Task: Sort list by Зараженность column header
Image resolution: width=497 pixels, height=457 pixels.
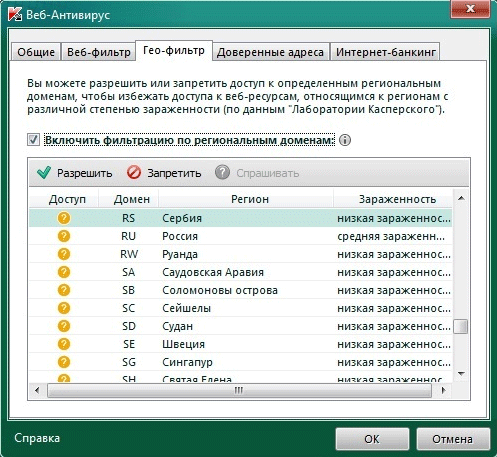Action: coord(397,199)
